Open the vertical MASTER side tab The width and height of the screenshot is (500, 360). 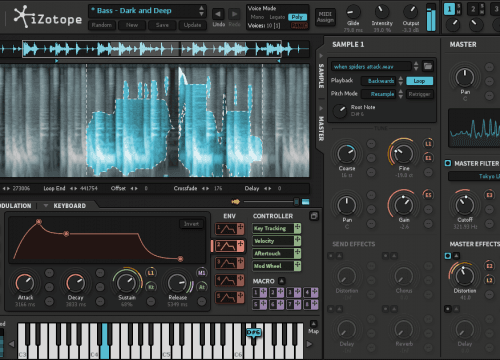point(321,128)
